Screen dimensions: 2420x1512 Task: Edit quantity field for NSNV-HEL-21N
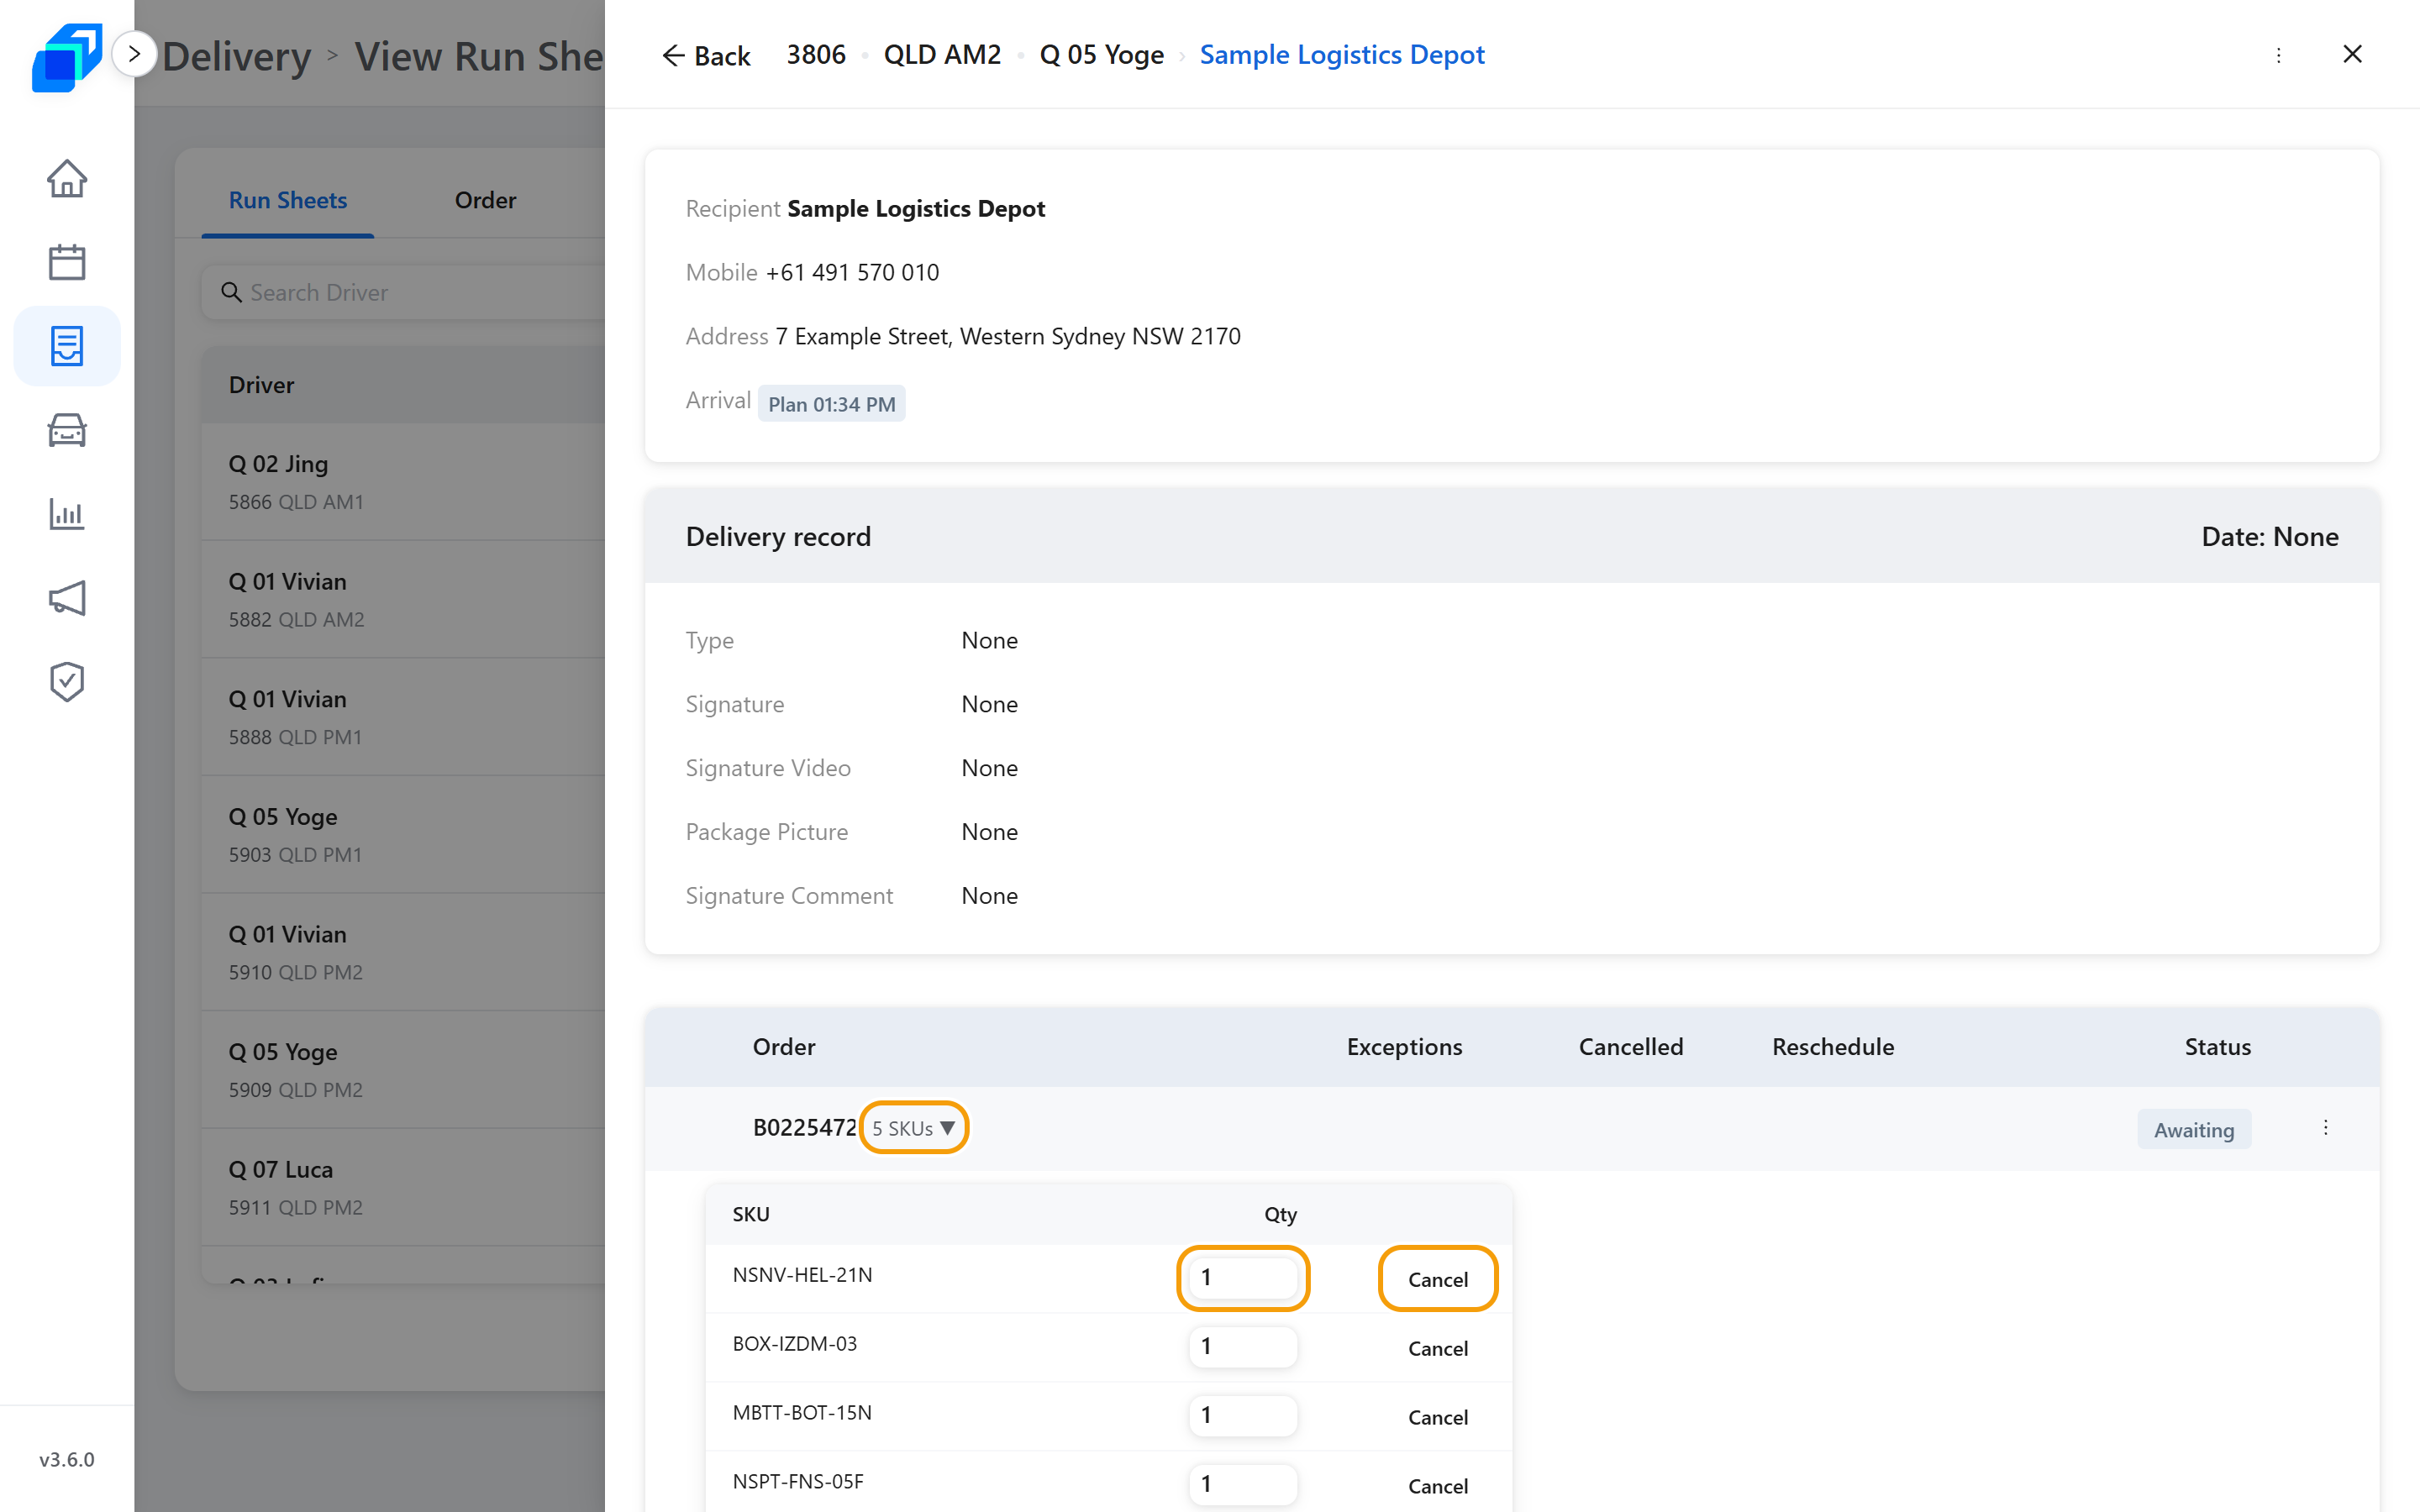pyautogui.click(x=1243, y=1277)
